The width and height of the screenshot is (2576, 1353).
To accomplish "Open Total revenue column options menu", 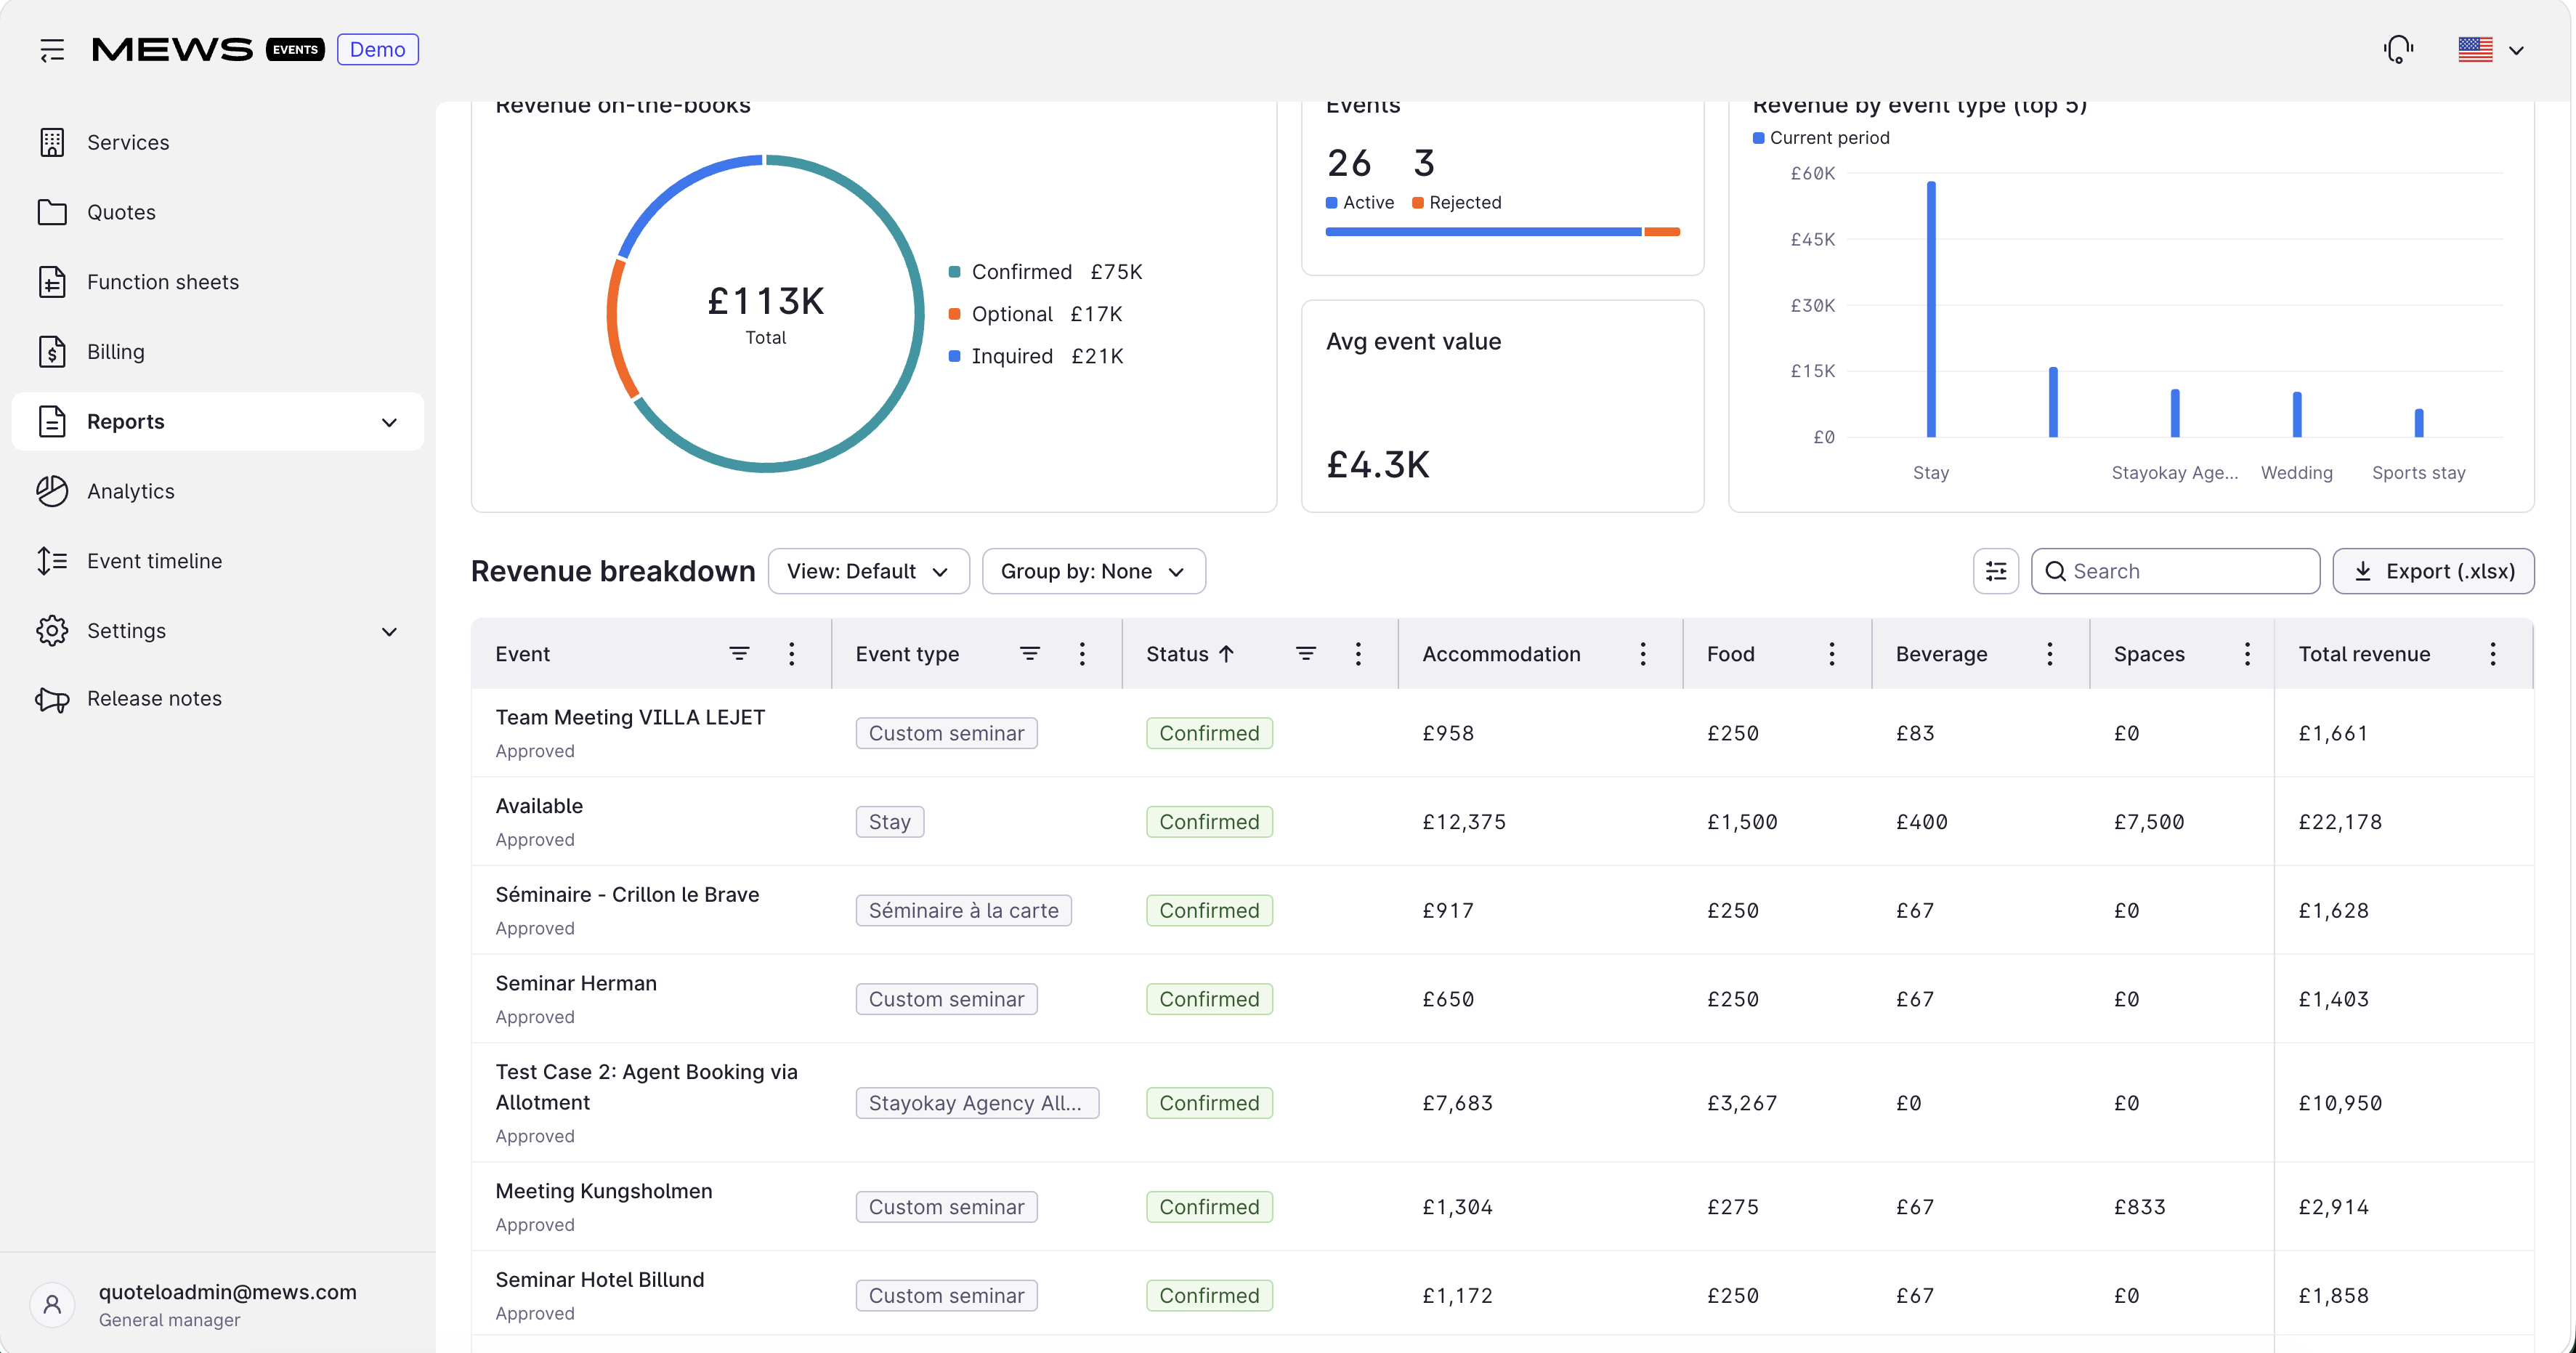I will click(x=2492, y=654).
